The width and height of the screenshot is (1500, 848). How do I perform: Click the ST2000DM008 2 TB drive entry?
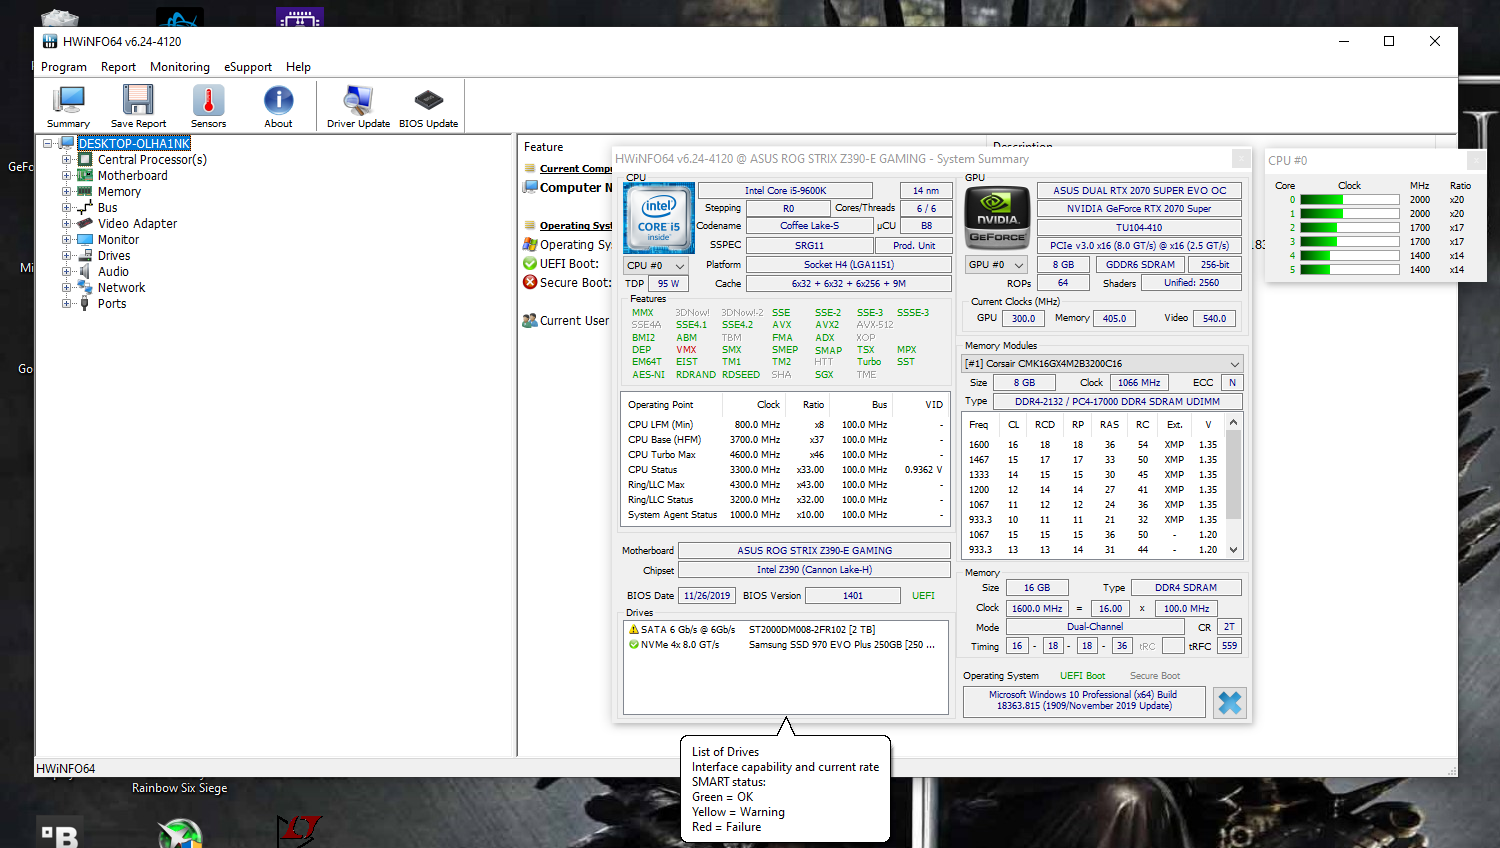[811, 630]
